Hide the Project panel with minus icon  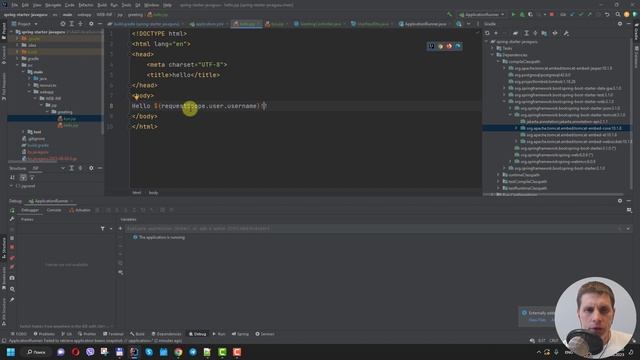pos(100,24)
